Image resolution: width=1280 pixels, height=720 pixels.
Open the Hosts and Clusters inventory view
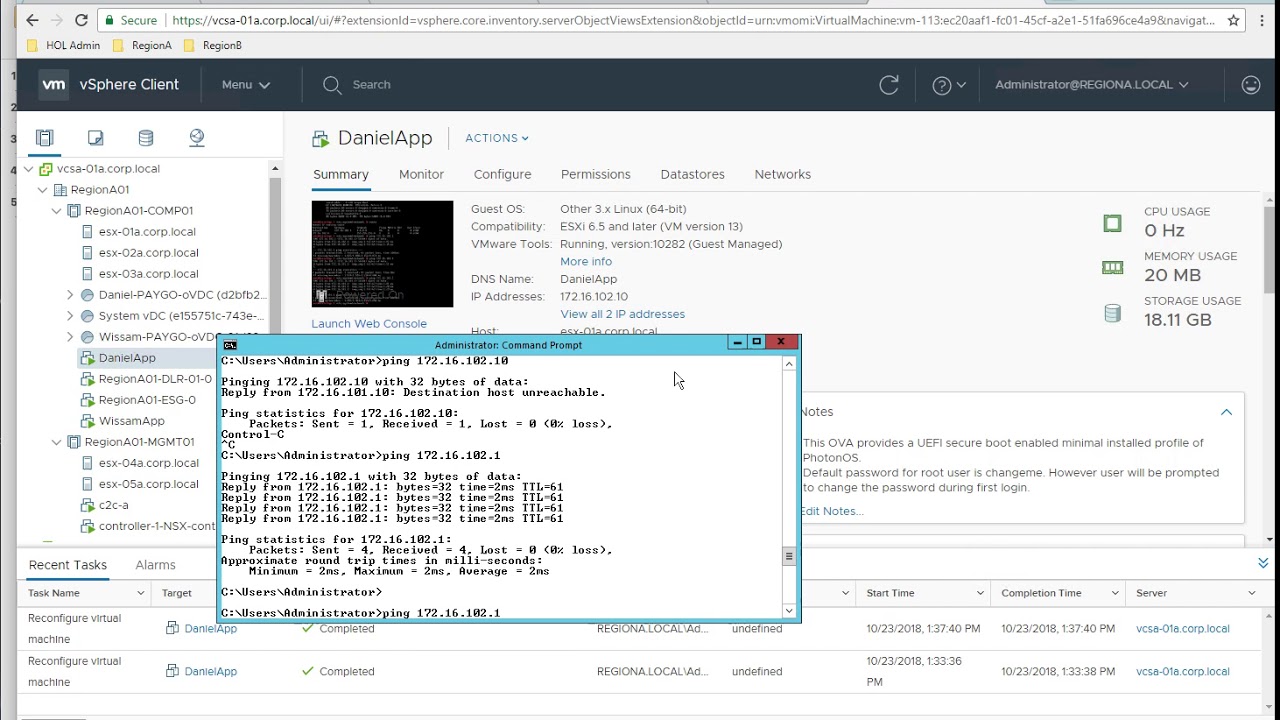[x=44, y=138]
